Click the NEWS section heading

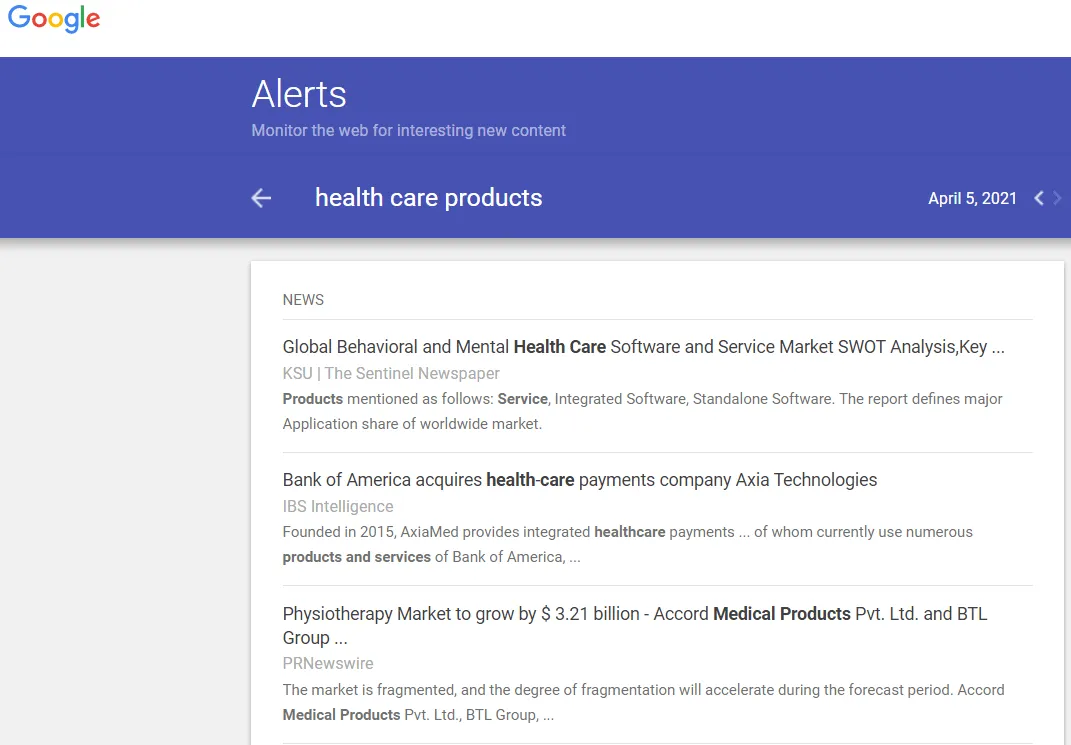click(303, 299)
